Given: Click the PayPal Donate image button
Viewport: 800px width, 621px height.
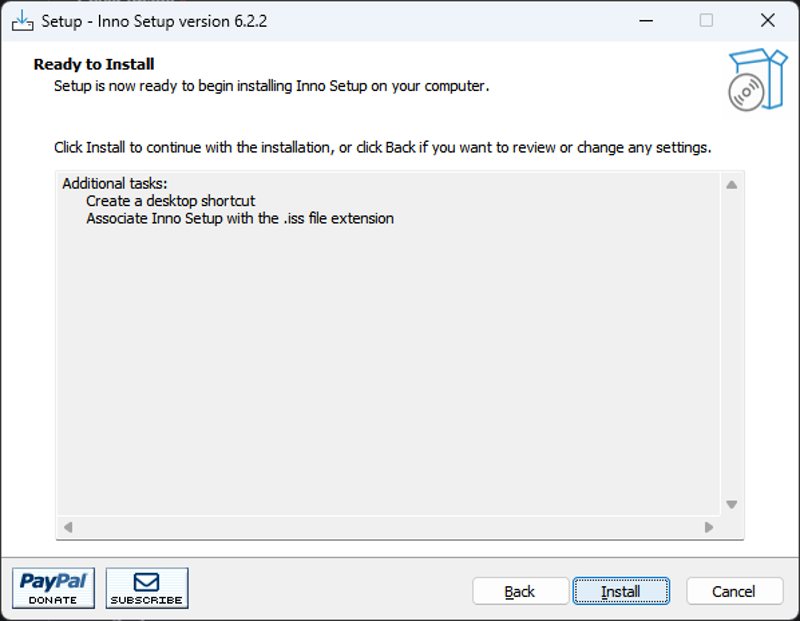Looking at the screenshot, I should point(54,588).
